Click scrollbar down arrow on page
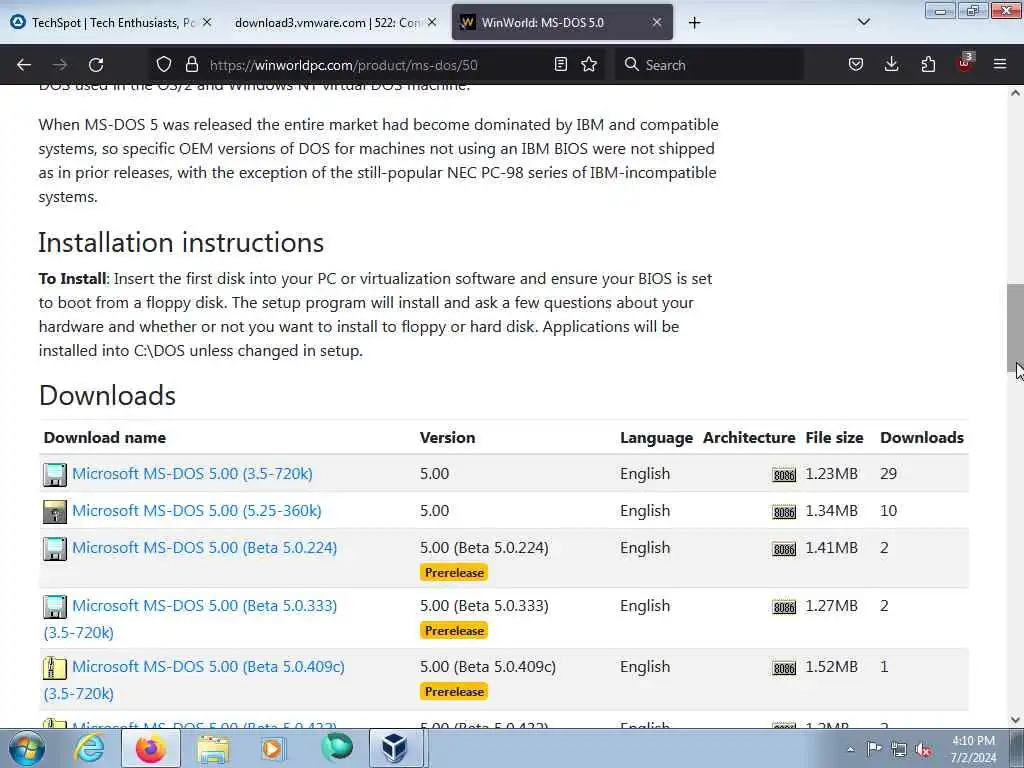Image resolution: width=1024 pixels, height=768 pixels. pos(1015,720)
